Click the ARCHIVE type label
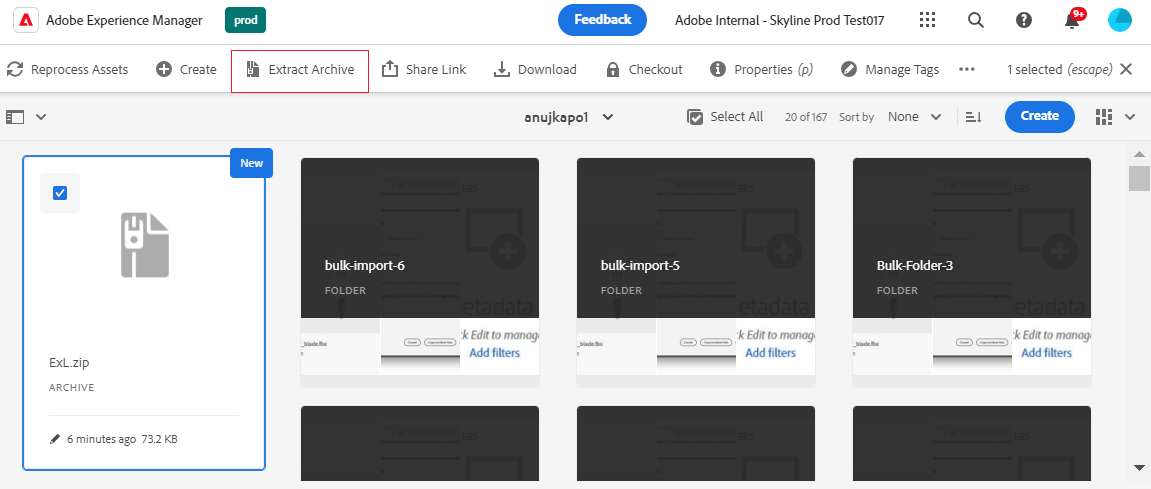 coord(71,387)
